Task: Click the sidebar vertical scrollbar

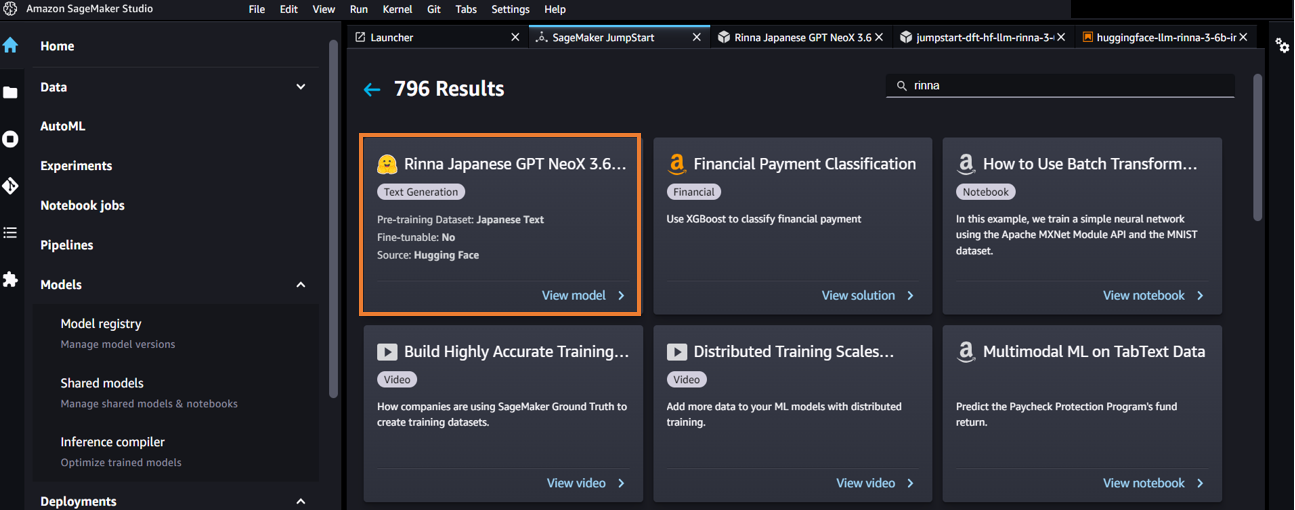Action: click(333, 218)
